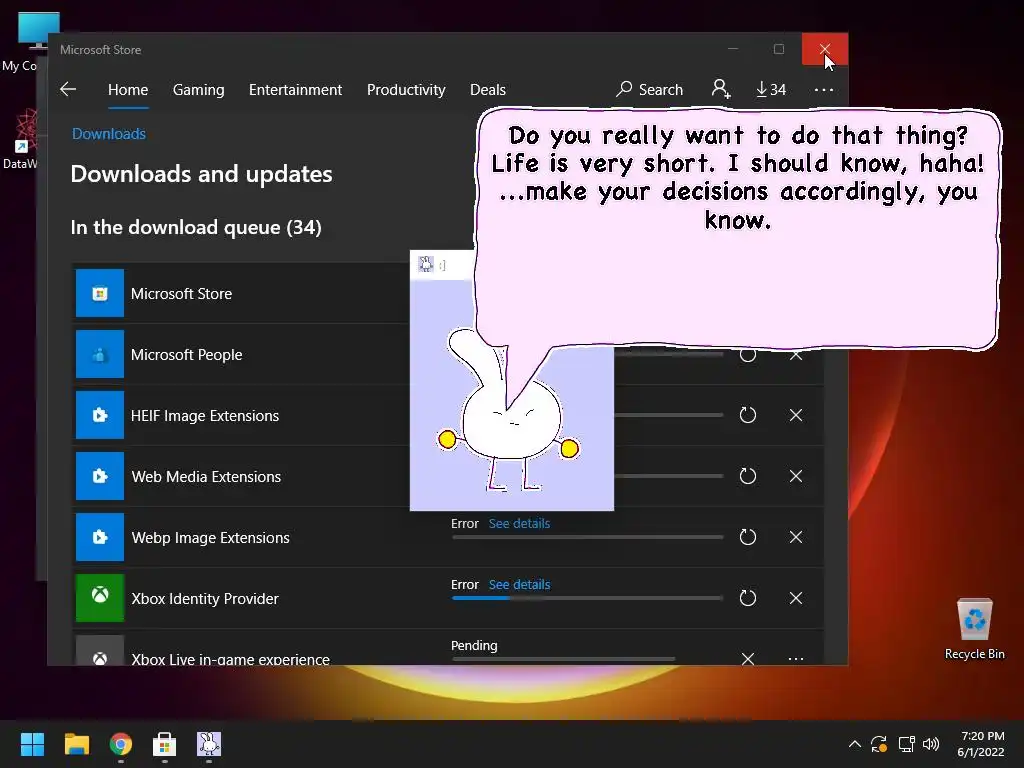Viewport: 1024px width, 768px height.
Task: Retry HEIF Image Extensions download
Action: (748, 415)
